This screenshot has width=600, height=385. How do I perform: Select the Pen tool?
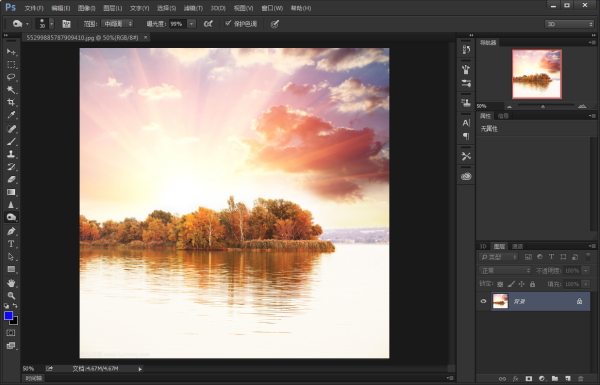point(11,231)
